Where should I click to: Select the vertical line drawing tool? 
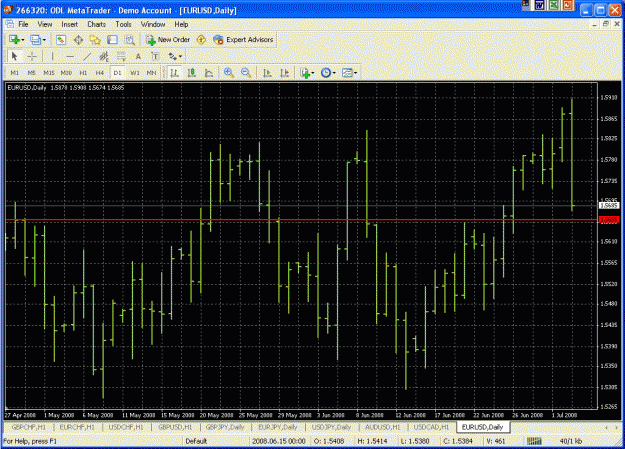(52, 56)
